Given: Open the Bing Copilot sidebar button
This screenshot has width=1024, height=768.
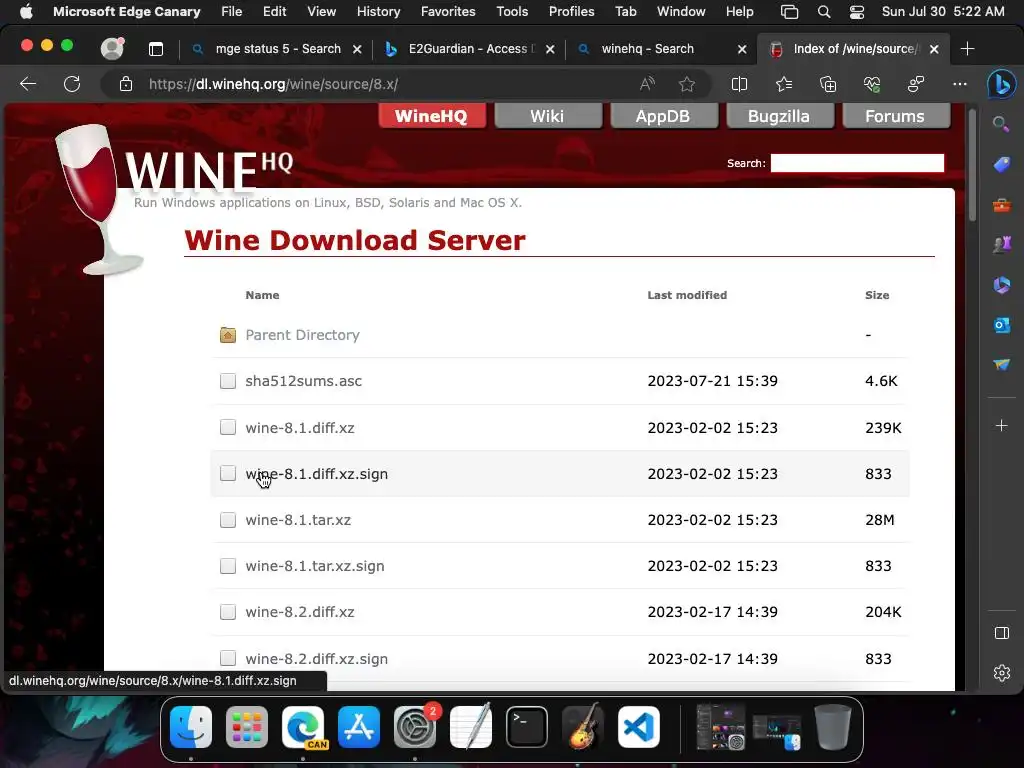Looking at the screenshot, I should (x=1001, y=84).
